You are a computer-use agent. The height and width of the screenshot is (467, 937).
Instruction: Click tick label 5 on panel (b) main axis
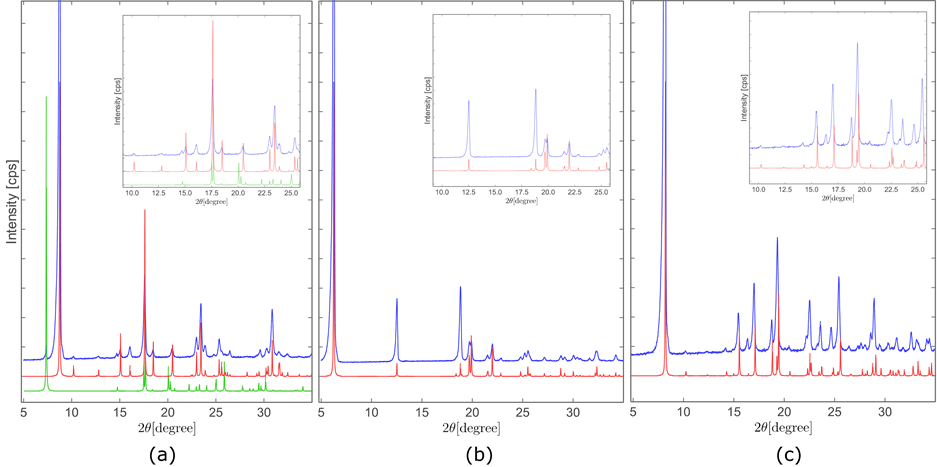coord(321,413)
